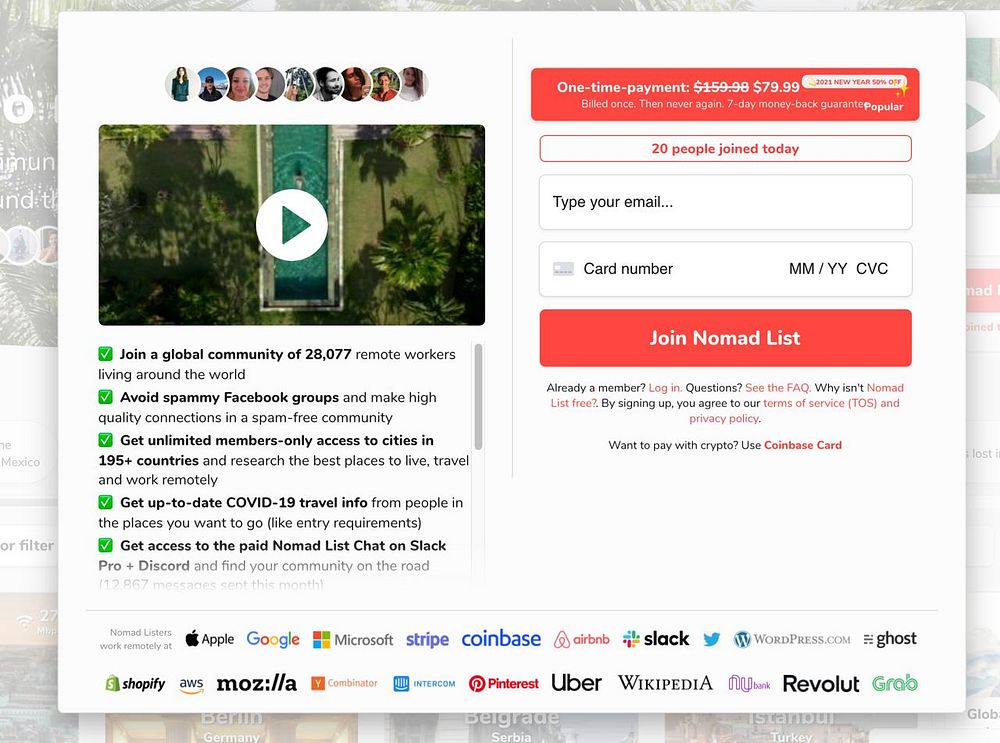Click the checkmark beside COVID-19 travel info
Viewport: 1000px width, 743px height.
click(x=106, y=503)
